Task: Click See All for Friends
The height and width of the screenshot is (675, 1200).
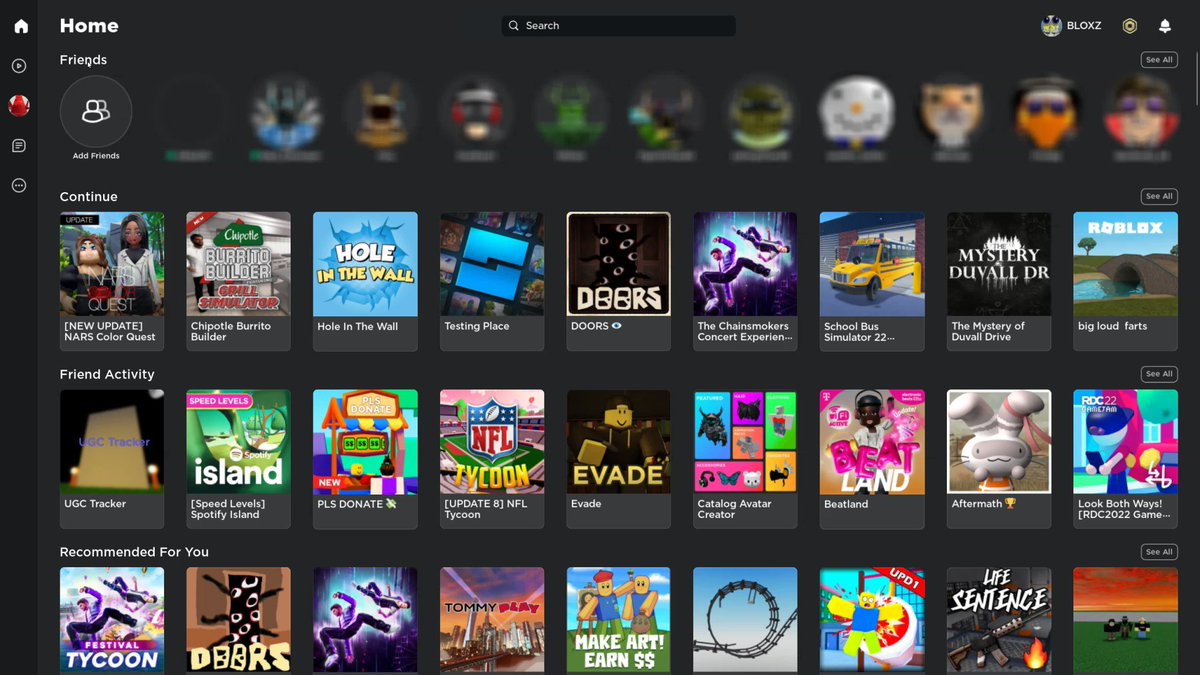Action: pos(1159,60)
